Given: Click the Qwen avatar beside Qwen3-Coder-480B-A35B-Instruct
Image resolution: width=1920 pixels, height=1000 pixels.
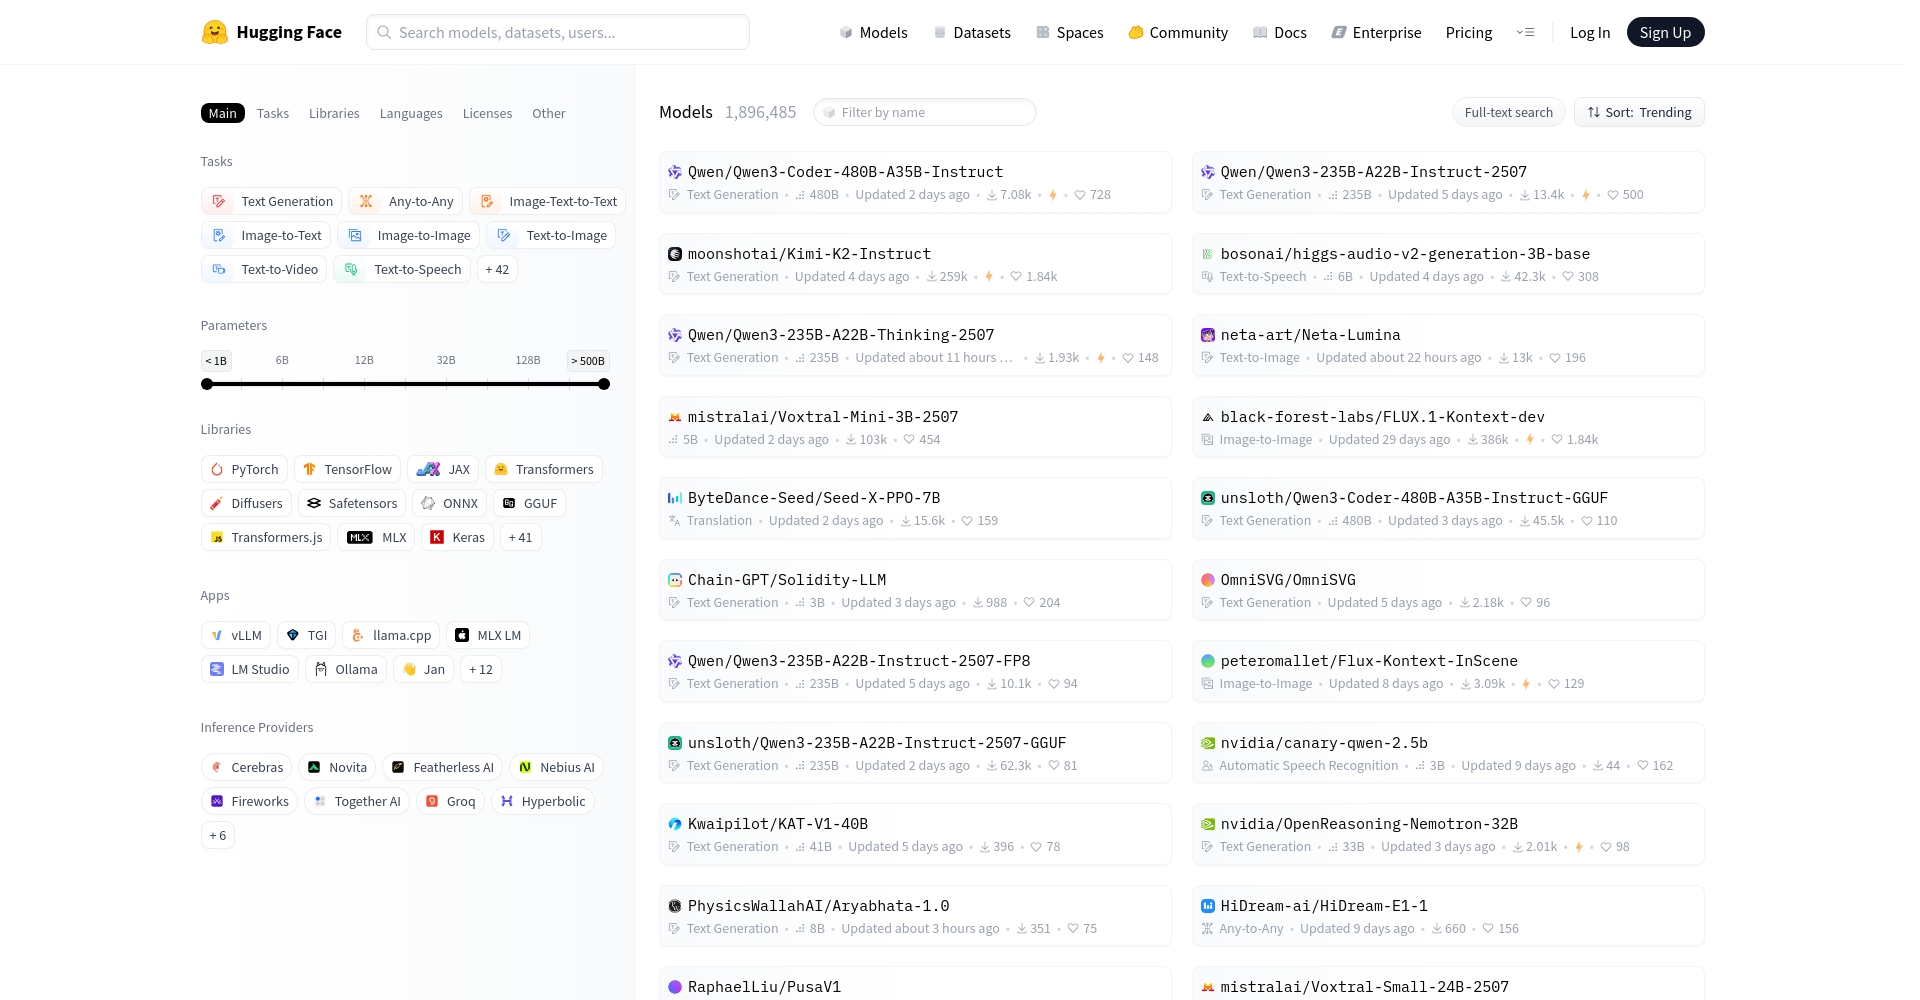Looking at the screenshot, I should pos(675,172).
